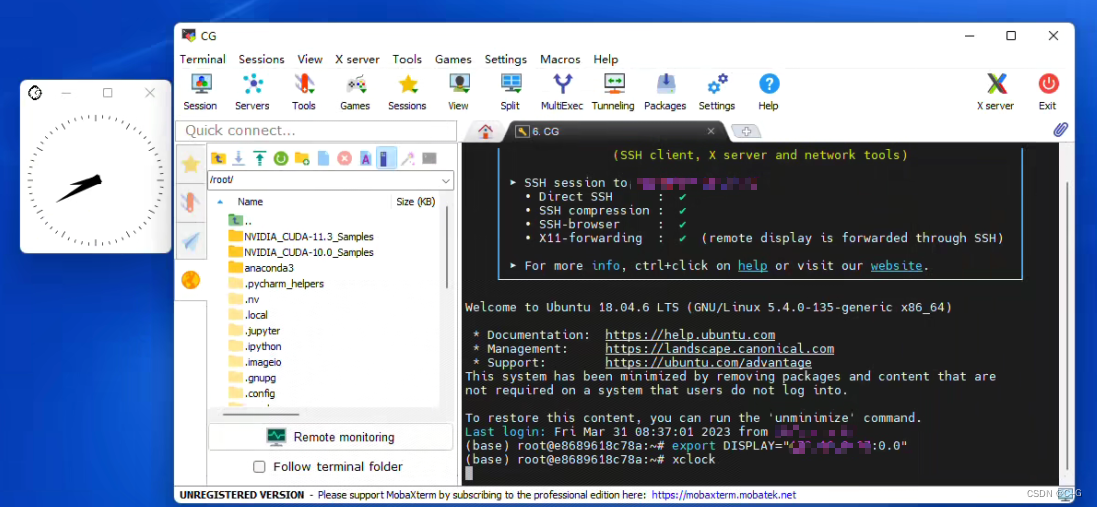
Task: Click the Tunneling toolbar icon
Action: pyautogui.click(x=613, y=90)
